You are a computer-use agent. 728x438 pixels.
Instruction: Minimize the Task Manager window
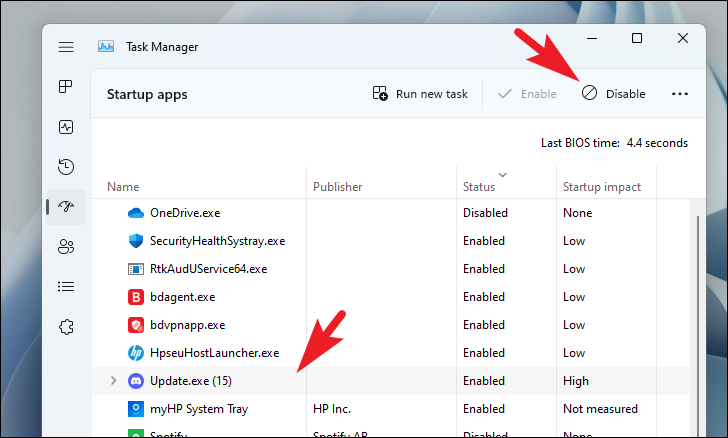(x=592, y=38)
